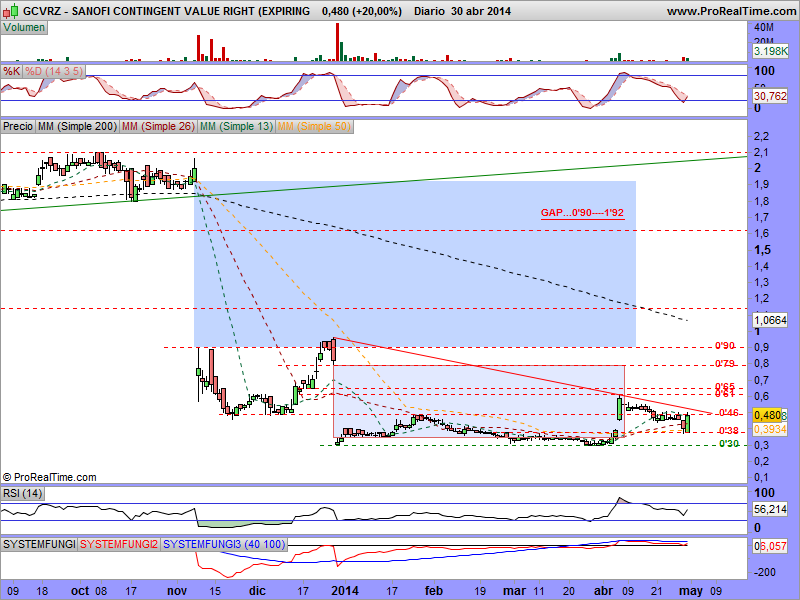The width and height of the screenshot is (800, 600).
Task: Click the SYSTEMFUNGI indicator label
Action: 39,544
